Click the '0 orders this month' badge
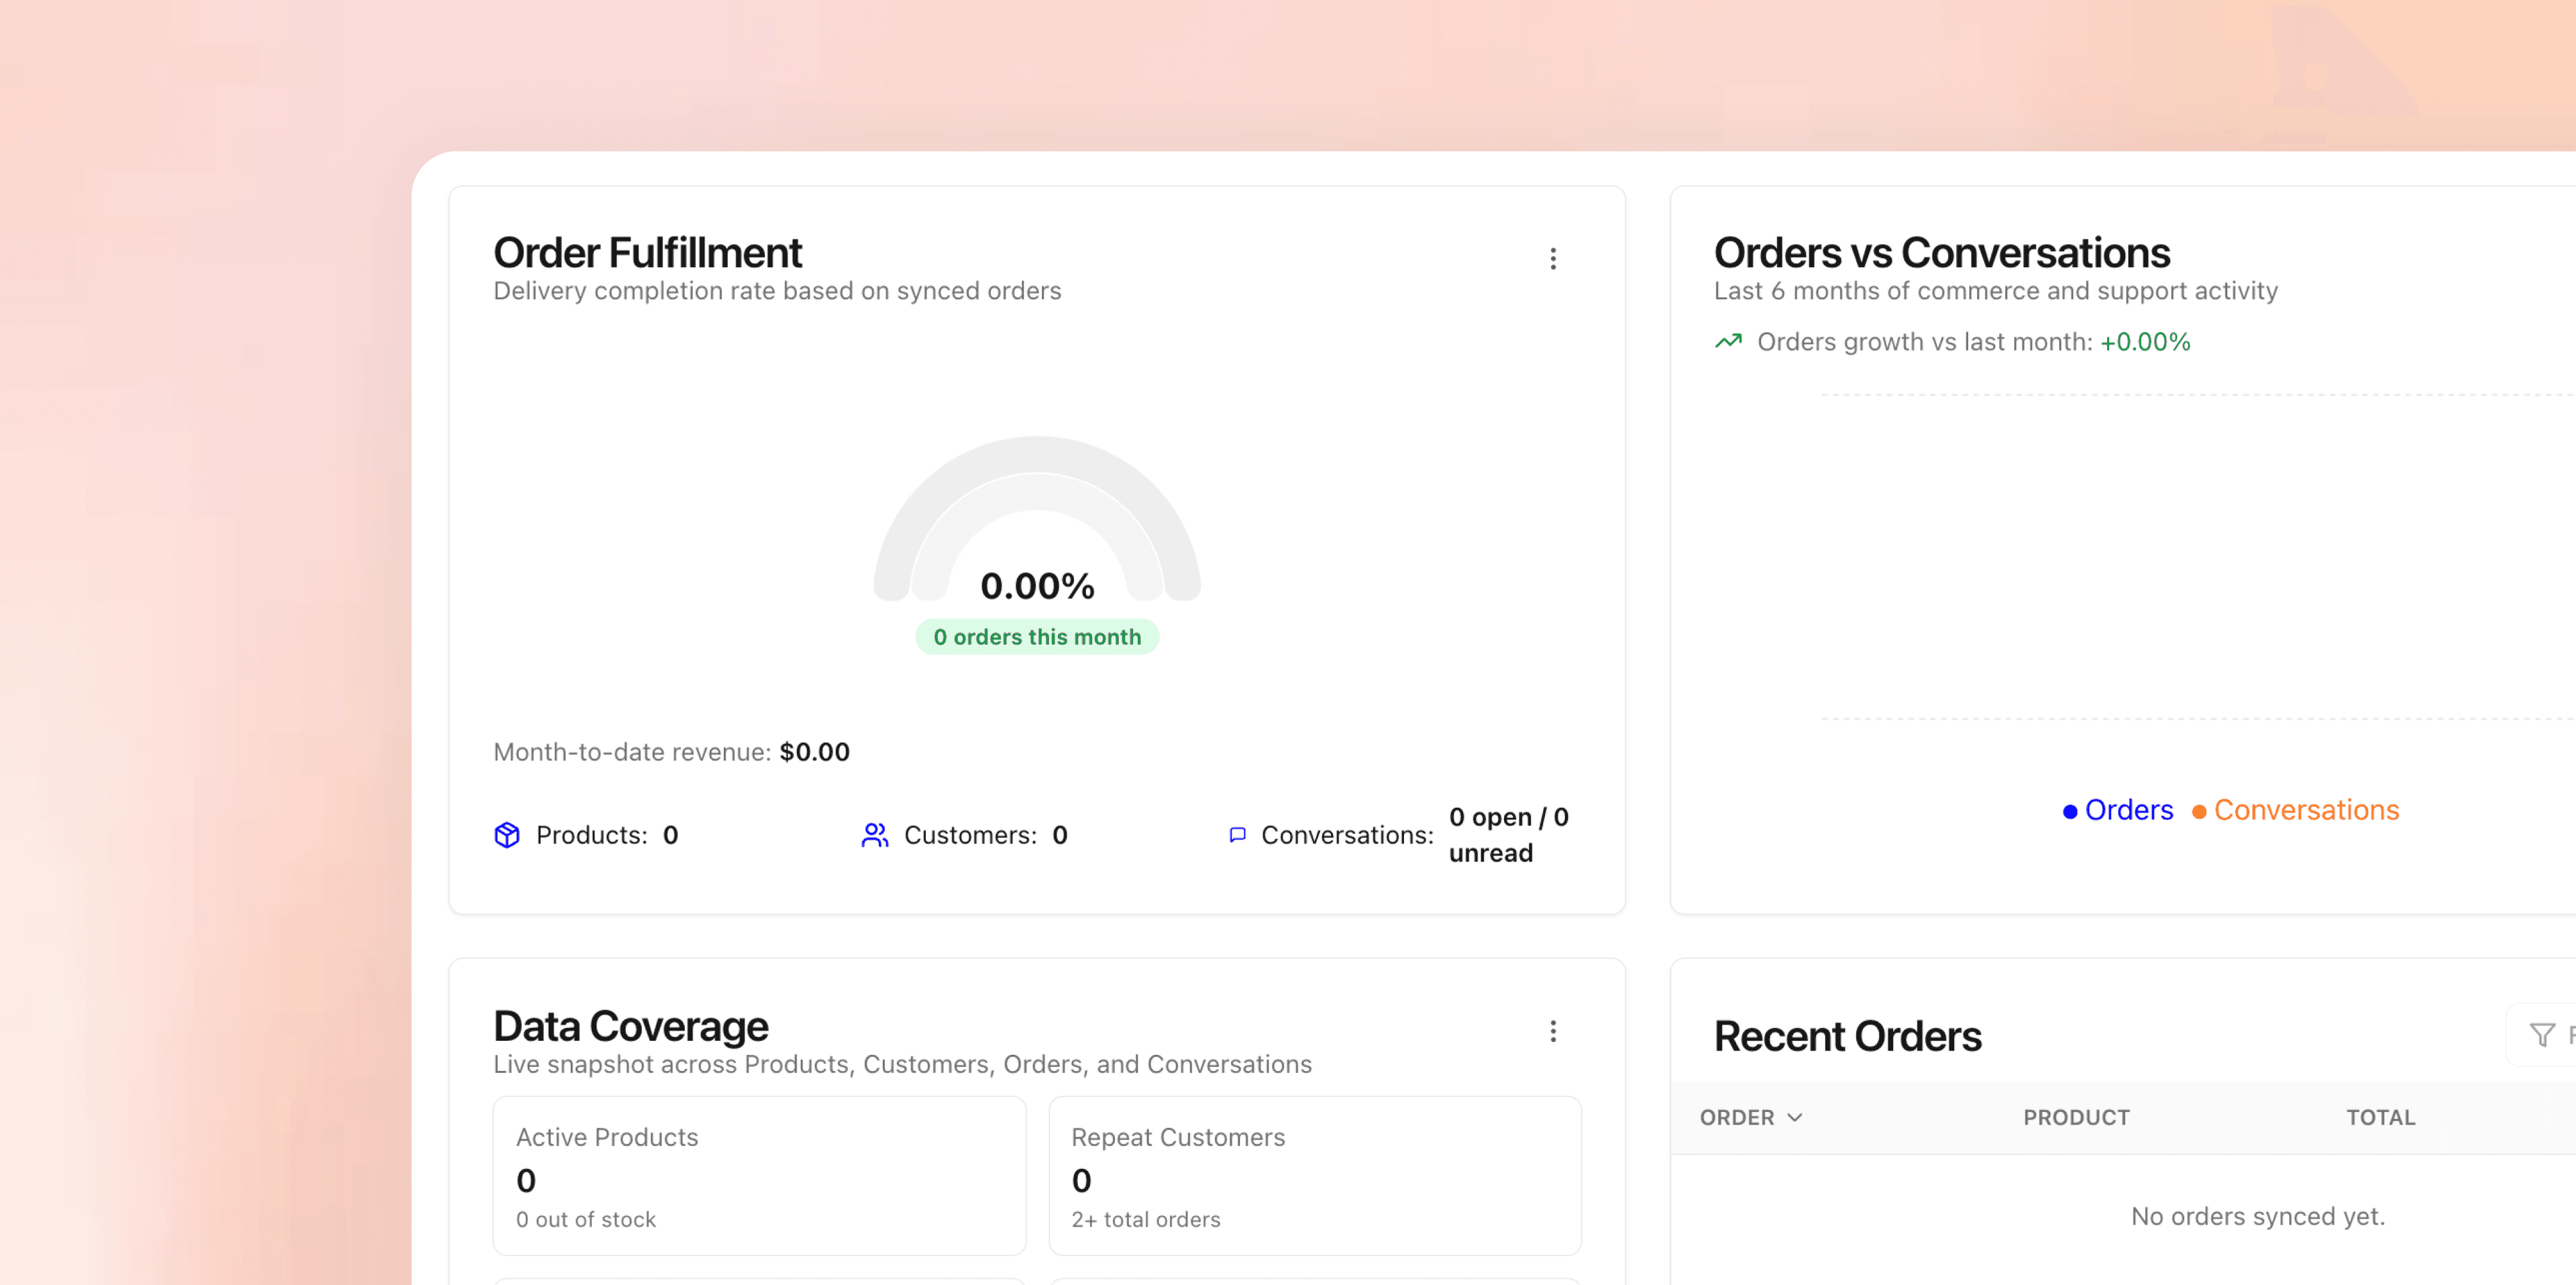This screenshot has width=2576, height=1285. [x=1037, y=637]
